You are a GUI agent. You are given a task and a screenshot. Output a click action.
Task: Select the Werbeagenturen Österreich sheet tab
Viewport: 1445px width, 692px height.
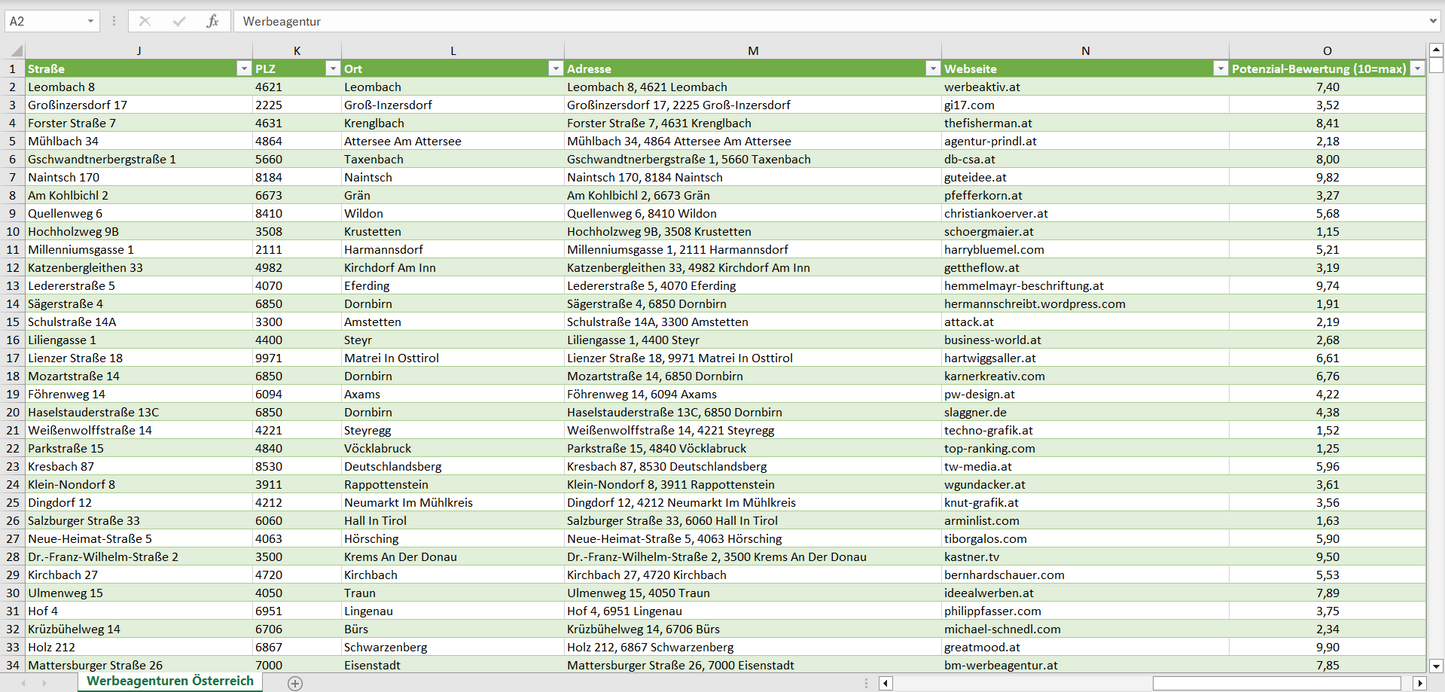click(170, 681)
